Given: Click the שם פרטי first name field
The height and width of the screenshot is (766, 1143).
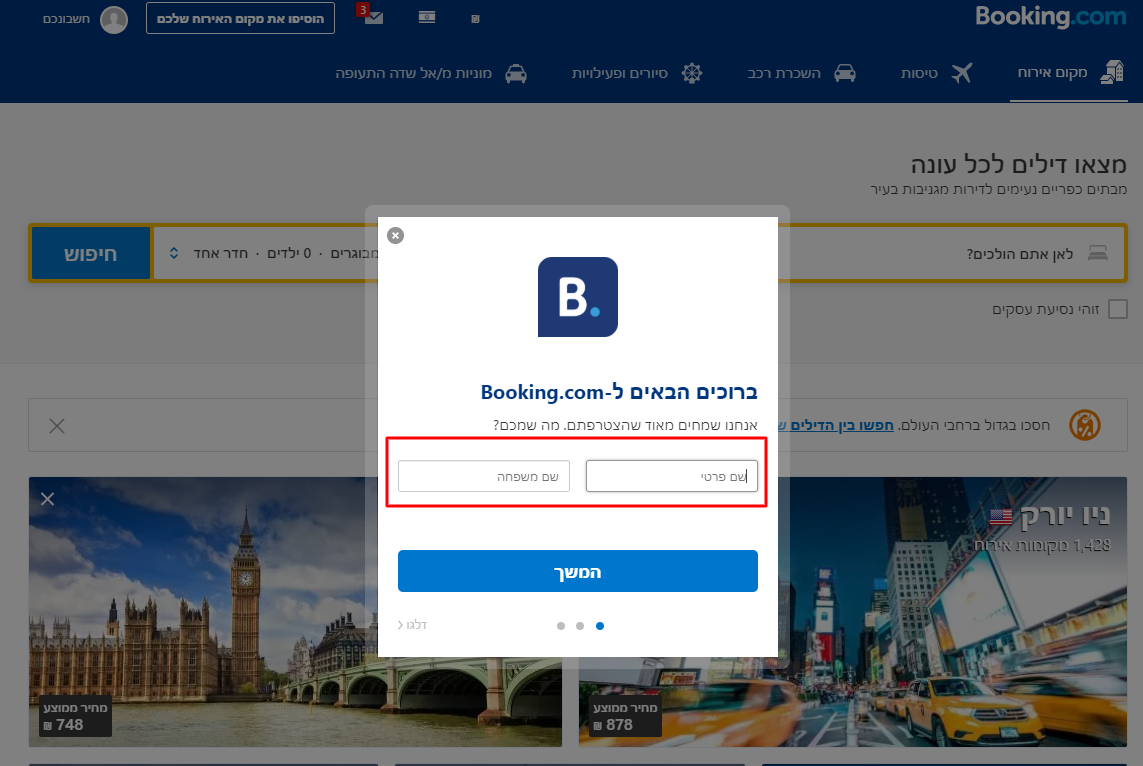Looking at the screenshot, I should [x=671, y=476].
